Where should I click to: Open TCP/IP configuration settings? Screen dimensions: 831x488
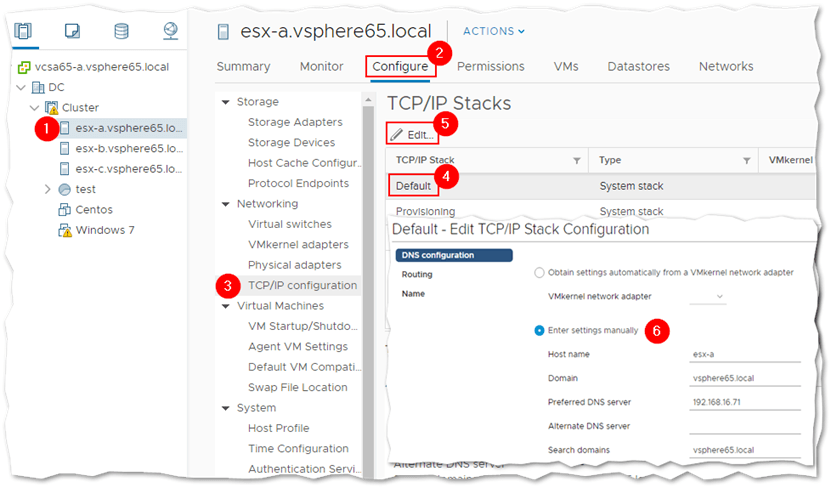[303, 286]
